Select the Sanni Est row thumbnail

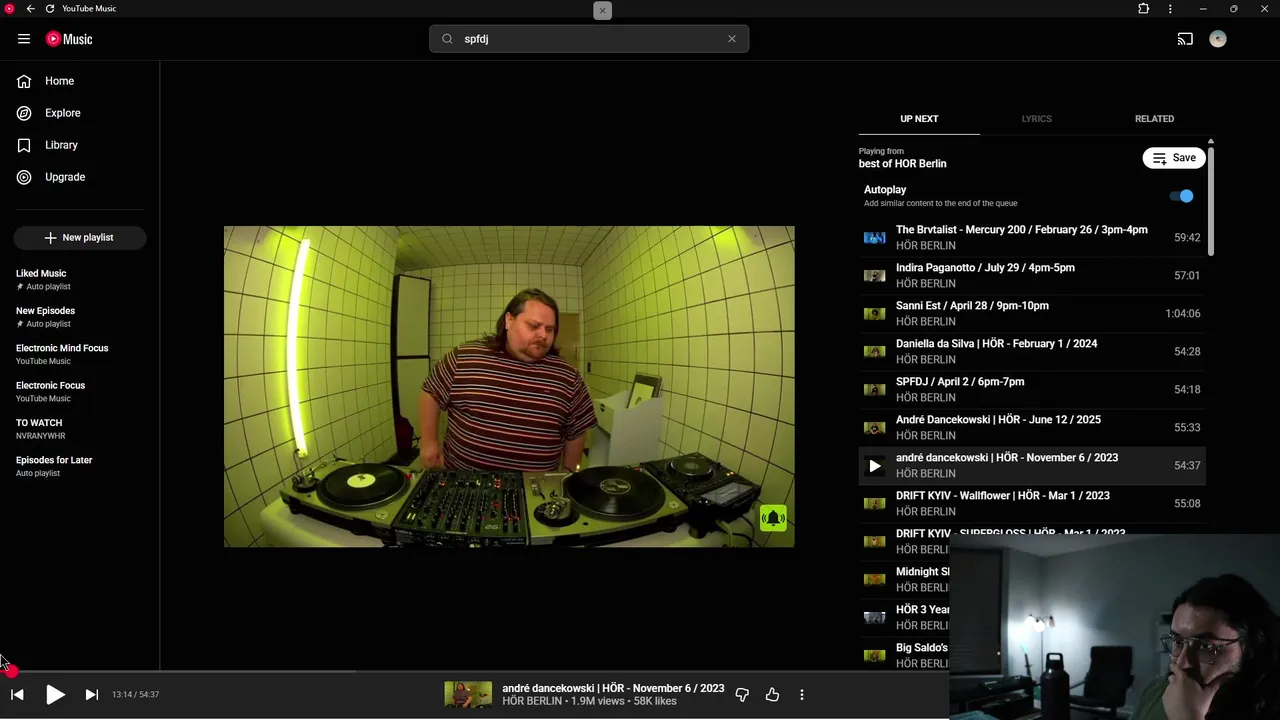pos(875,314)
